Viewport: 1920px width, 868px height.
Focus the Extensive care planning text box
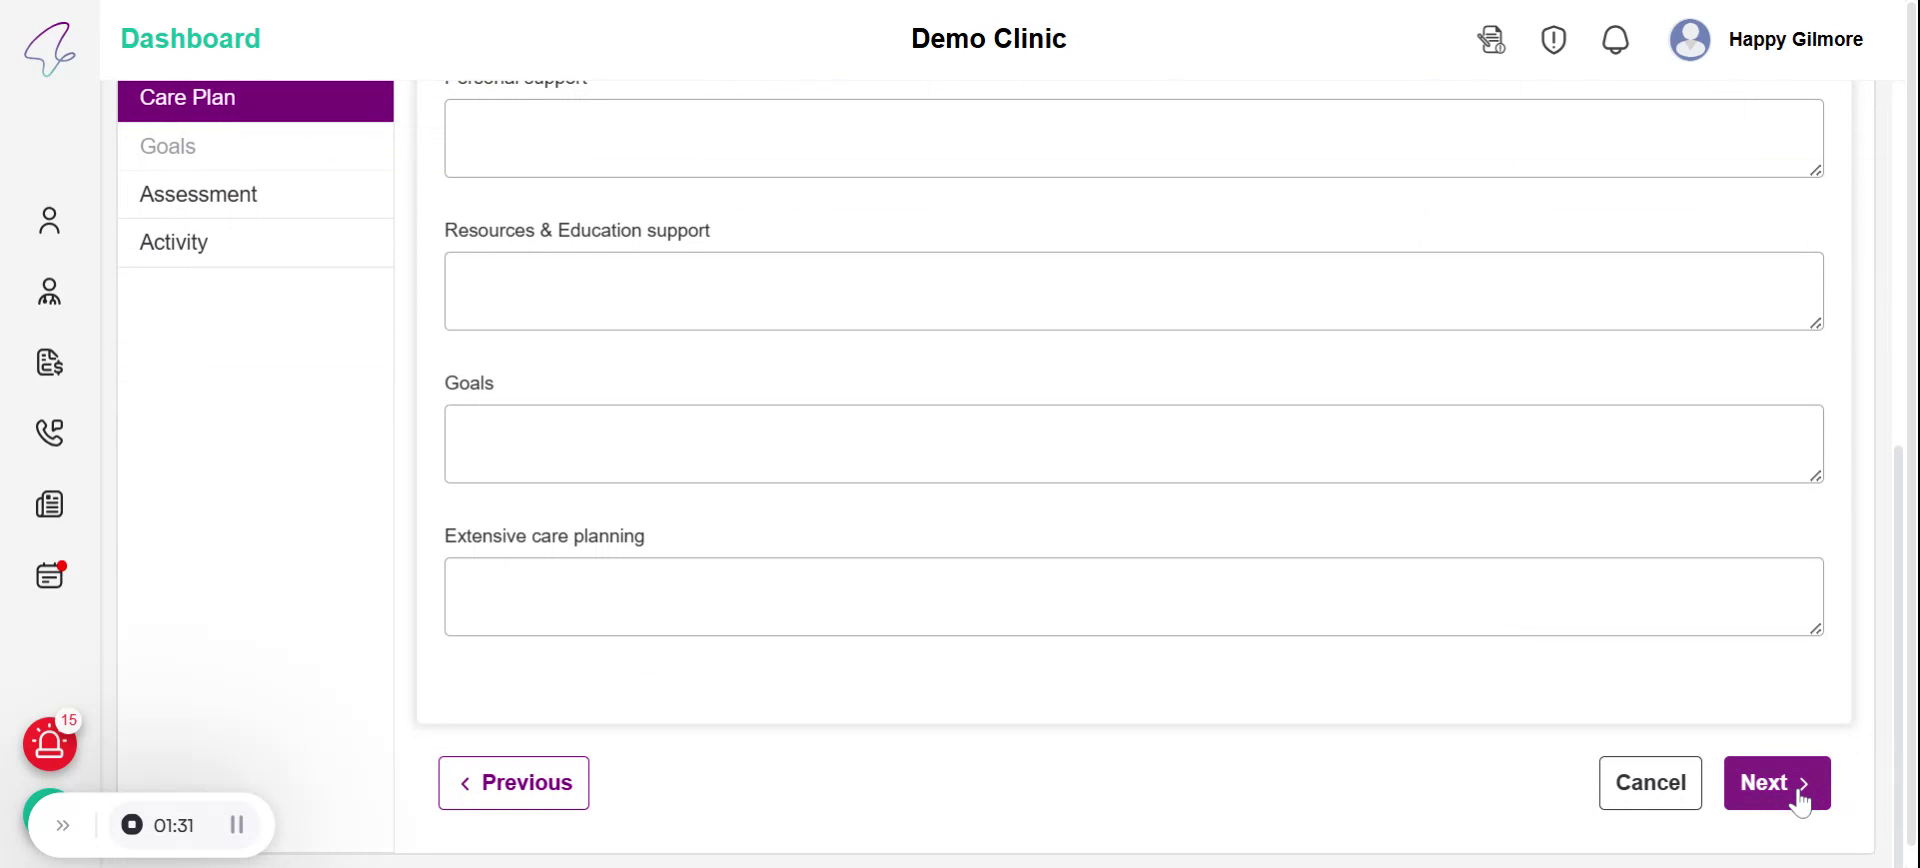pyautogui.click(x=1133, y=597)
